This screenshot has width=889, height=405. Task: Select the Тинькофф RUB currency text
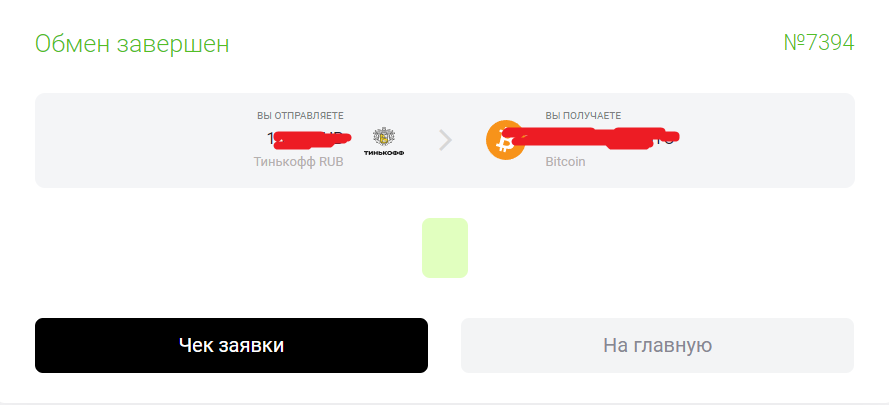coord(298,162)
